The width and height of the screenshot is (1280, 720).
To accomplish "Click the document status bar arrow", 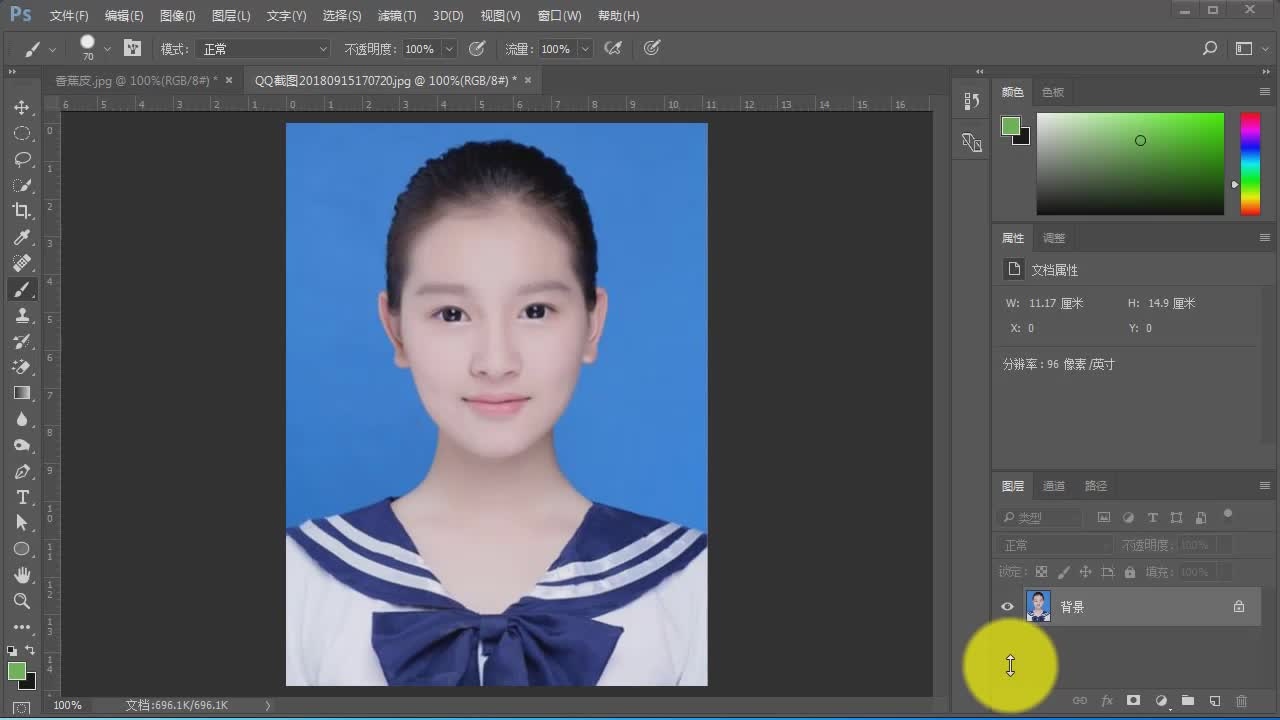I will 267,705.
